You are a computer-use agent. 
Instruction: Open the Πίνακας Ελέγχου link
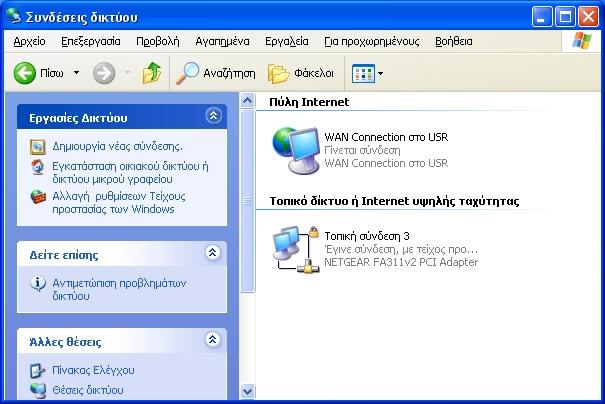click(x=93, y=370)
